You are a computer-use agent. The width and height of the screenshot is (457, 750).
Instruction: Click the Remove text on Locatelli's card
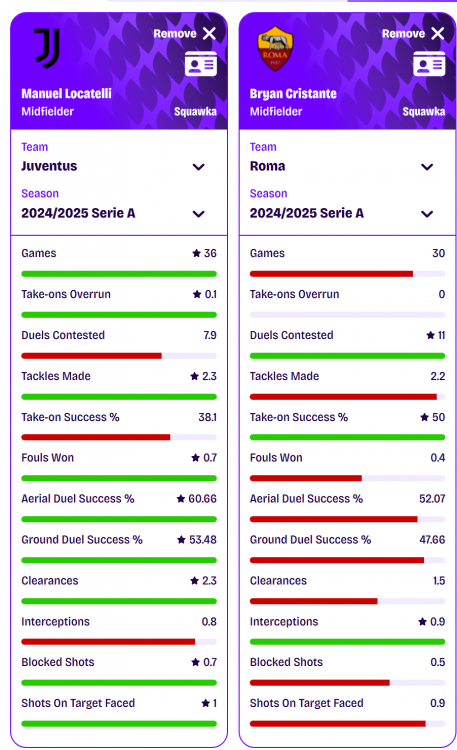(x=175, y=33)
